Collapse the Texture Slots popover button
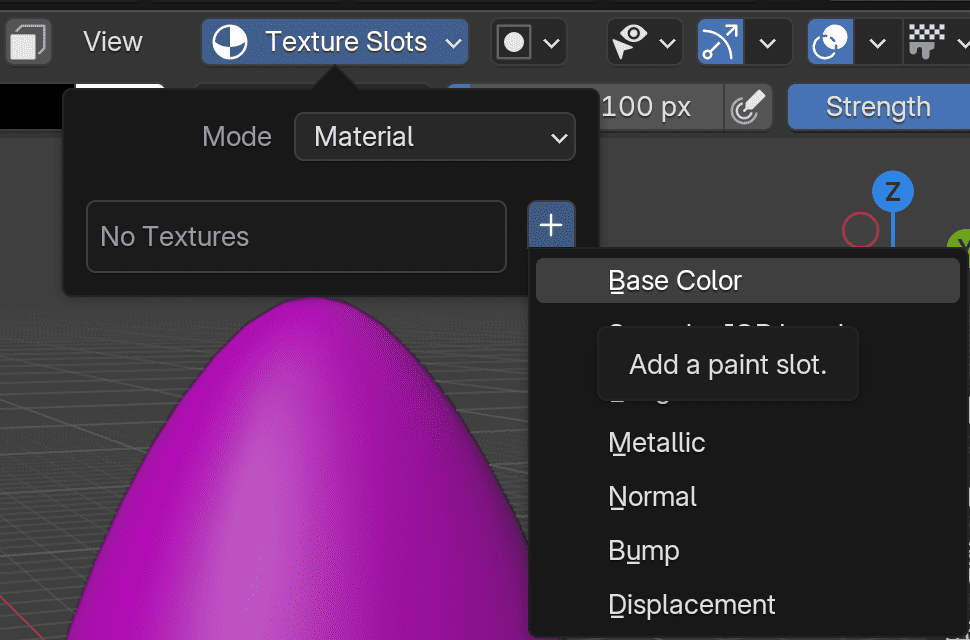 tap(335, 42)
